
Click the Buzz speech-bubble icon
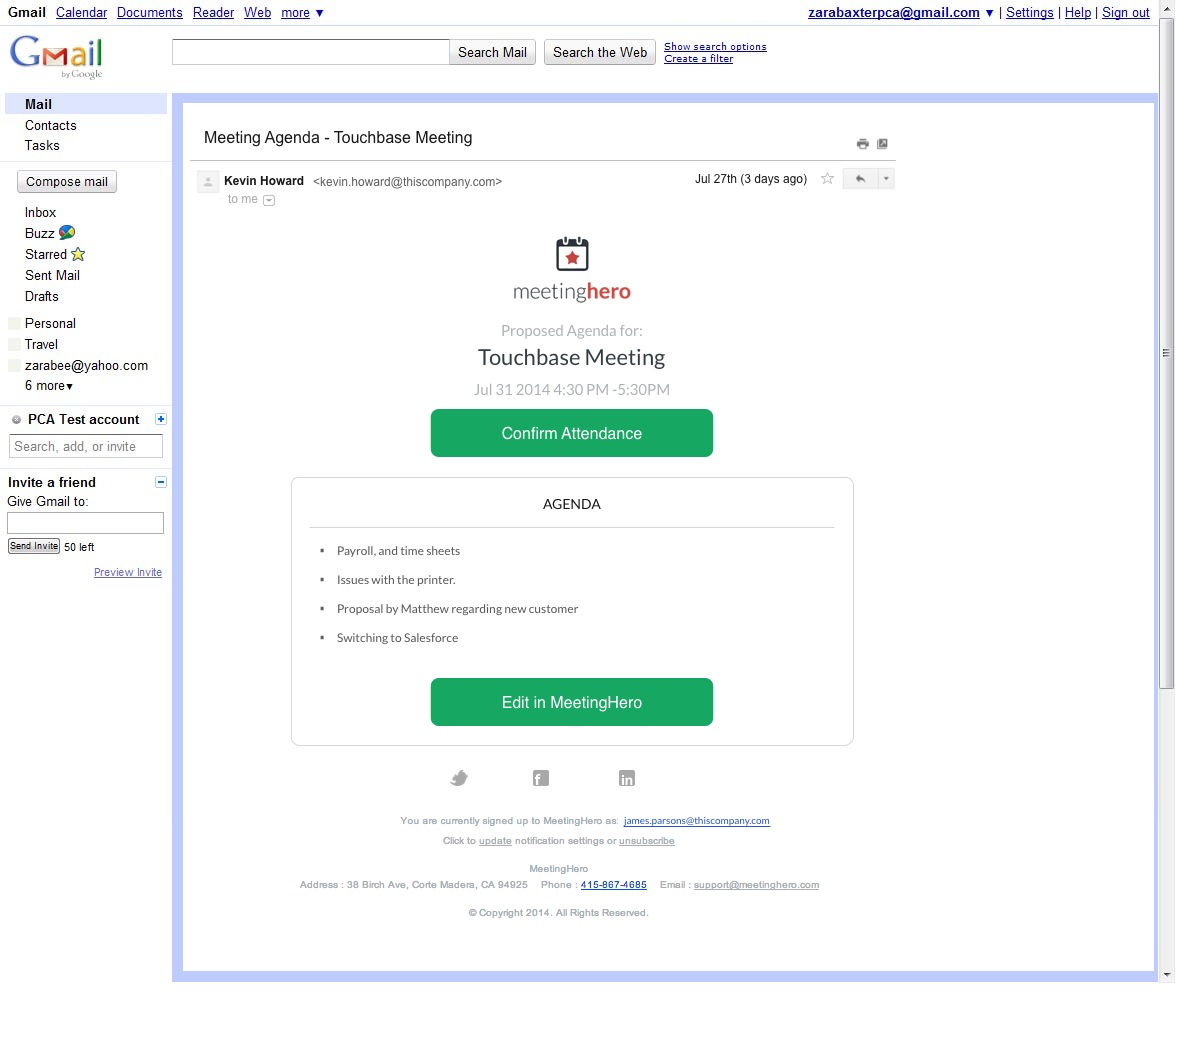(x=67, y=233)
